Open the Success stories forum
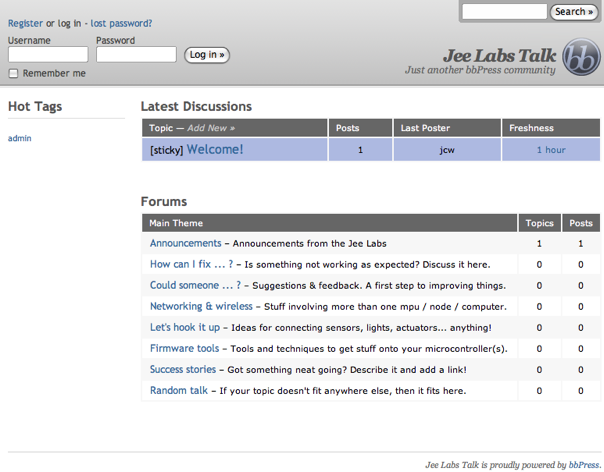Image resolution: width=604 pixels, height=472 pixels. [x=183, y=370]
